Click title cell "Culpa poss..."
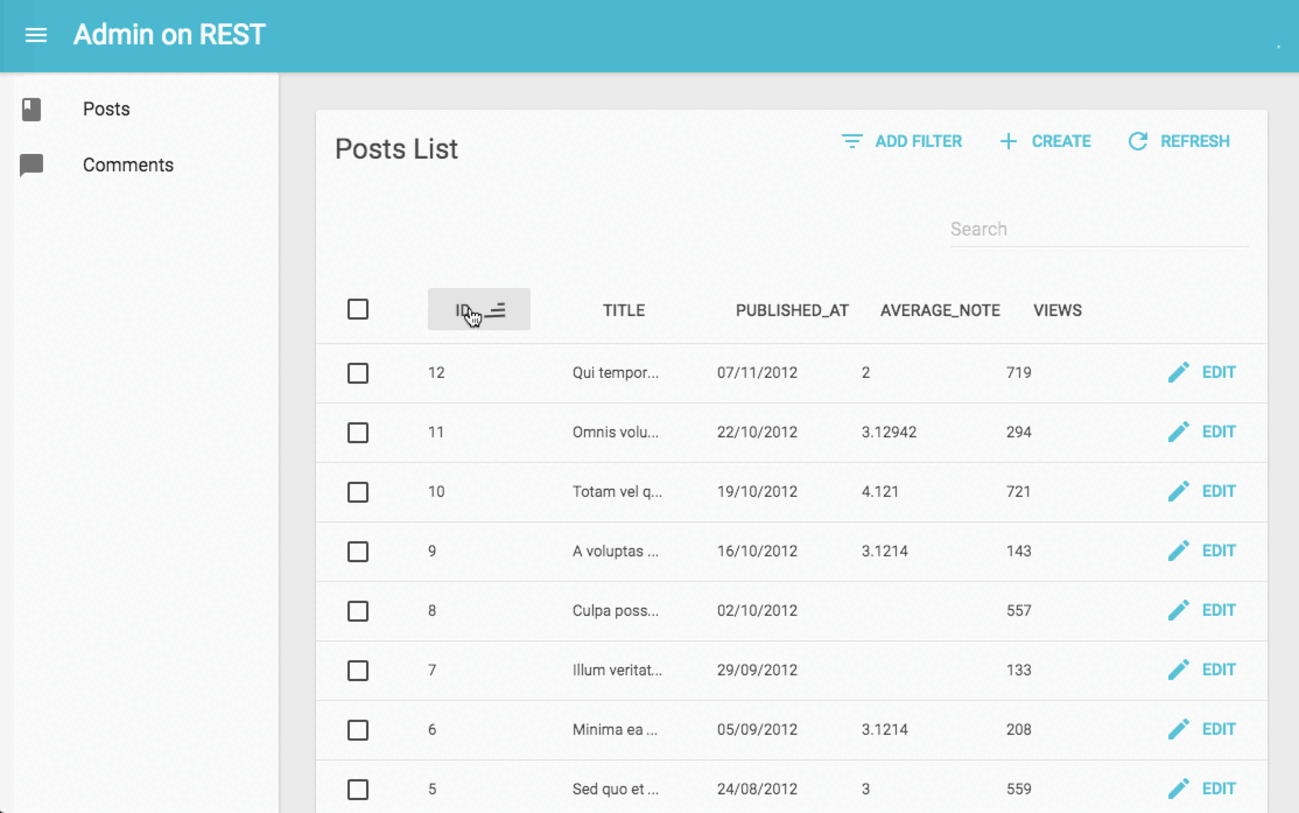 [x=615, y=611]
